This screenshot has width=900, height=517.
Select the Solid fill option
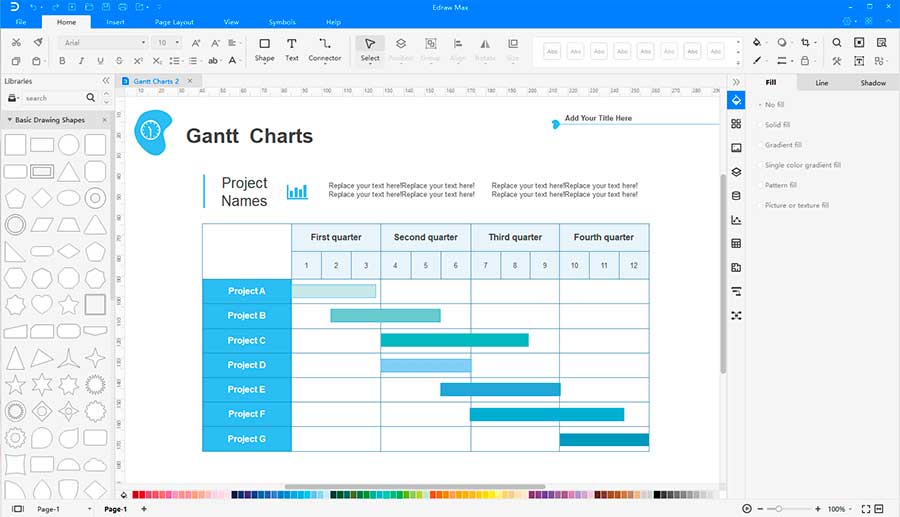pos(777,125)
